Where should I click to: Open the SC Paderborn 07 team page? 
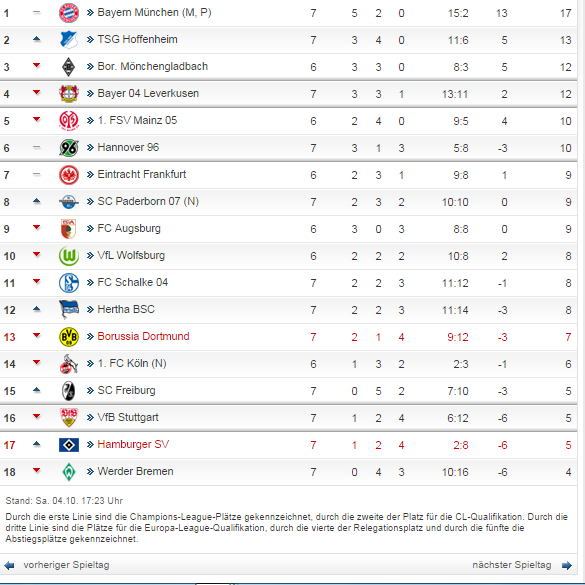tap(148, 201)
